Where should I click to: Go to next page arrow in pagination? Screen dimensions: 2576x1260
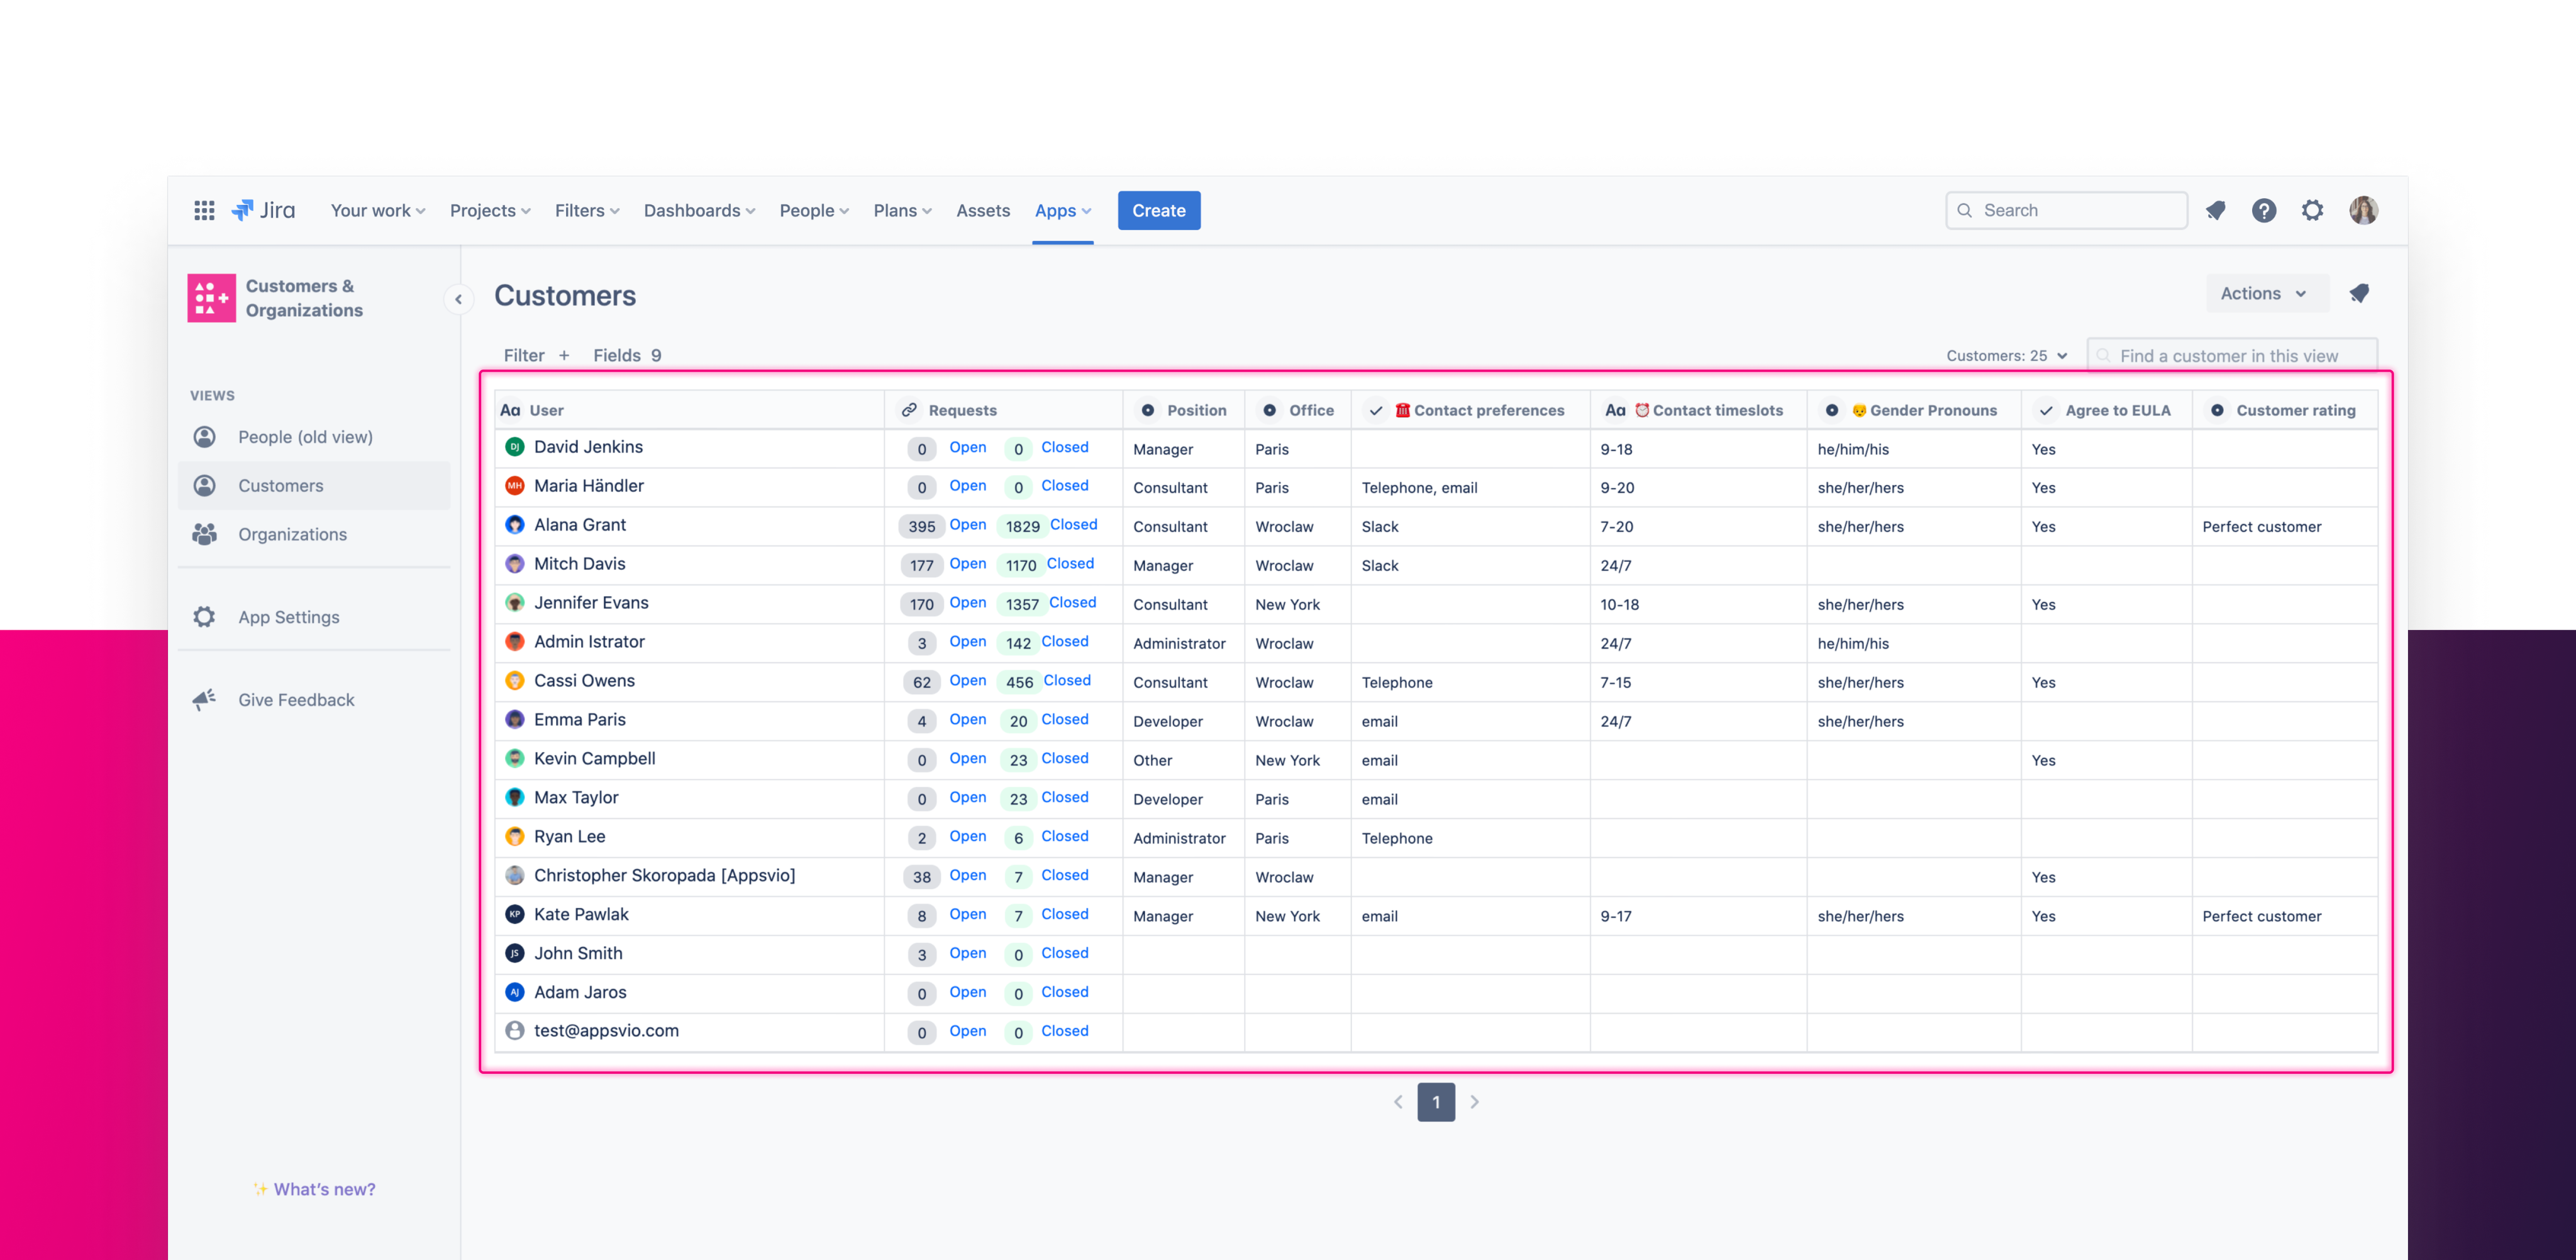1474,1102
